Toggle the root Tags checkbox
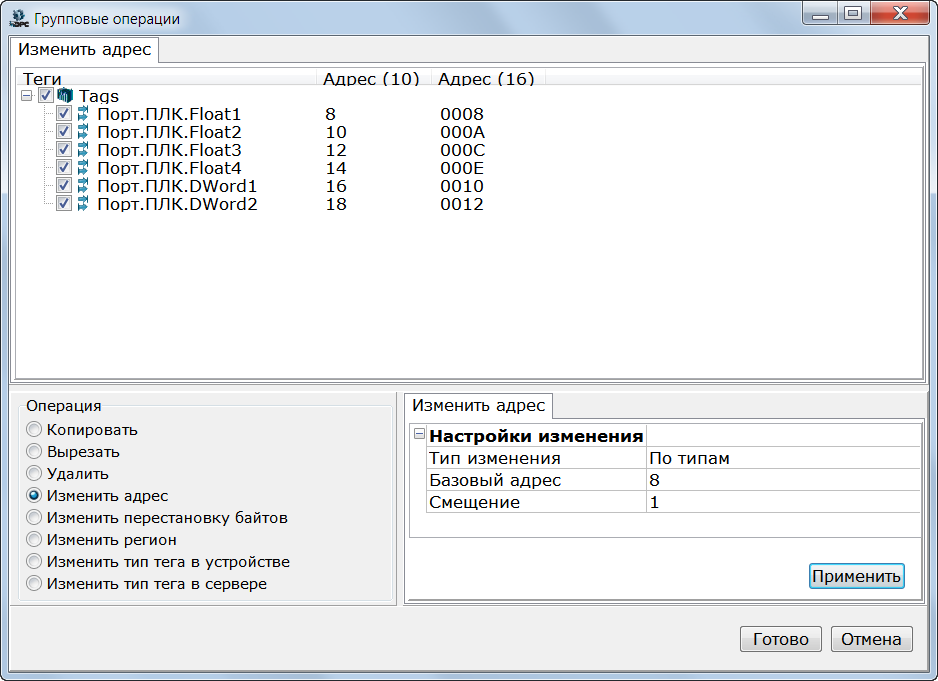Screen dimensions: 938x681 [46, 97]
